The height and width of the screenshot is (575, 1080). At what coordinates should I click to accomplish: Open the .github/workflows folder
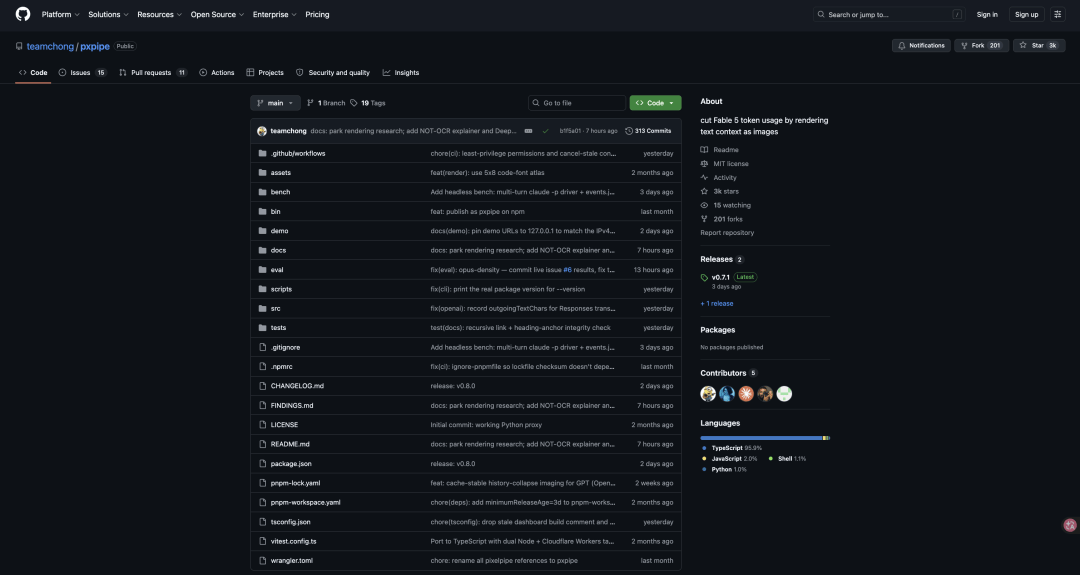298,154
